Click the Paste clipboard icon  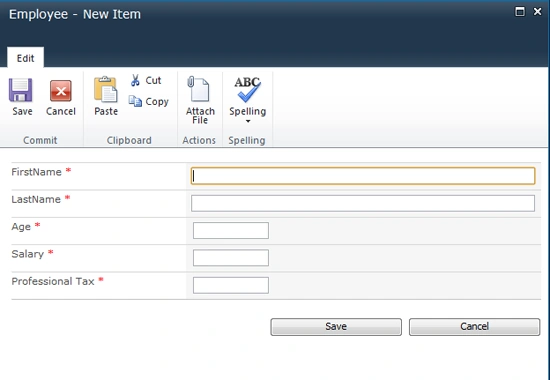[106, 89]
